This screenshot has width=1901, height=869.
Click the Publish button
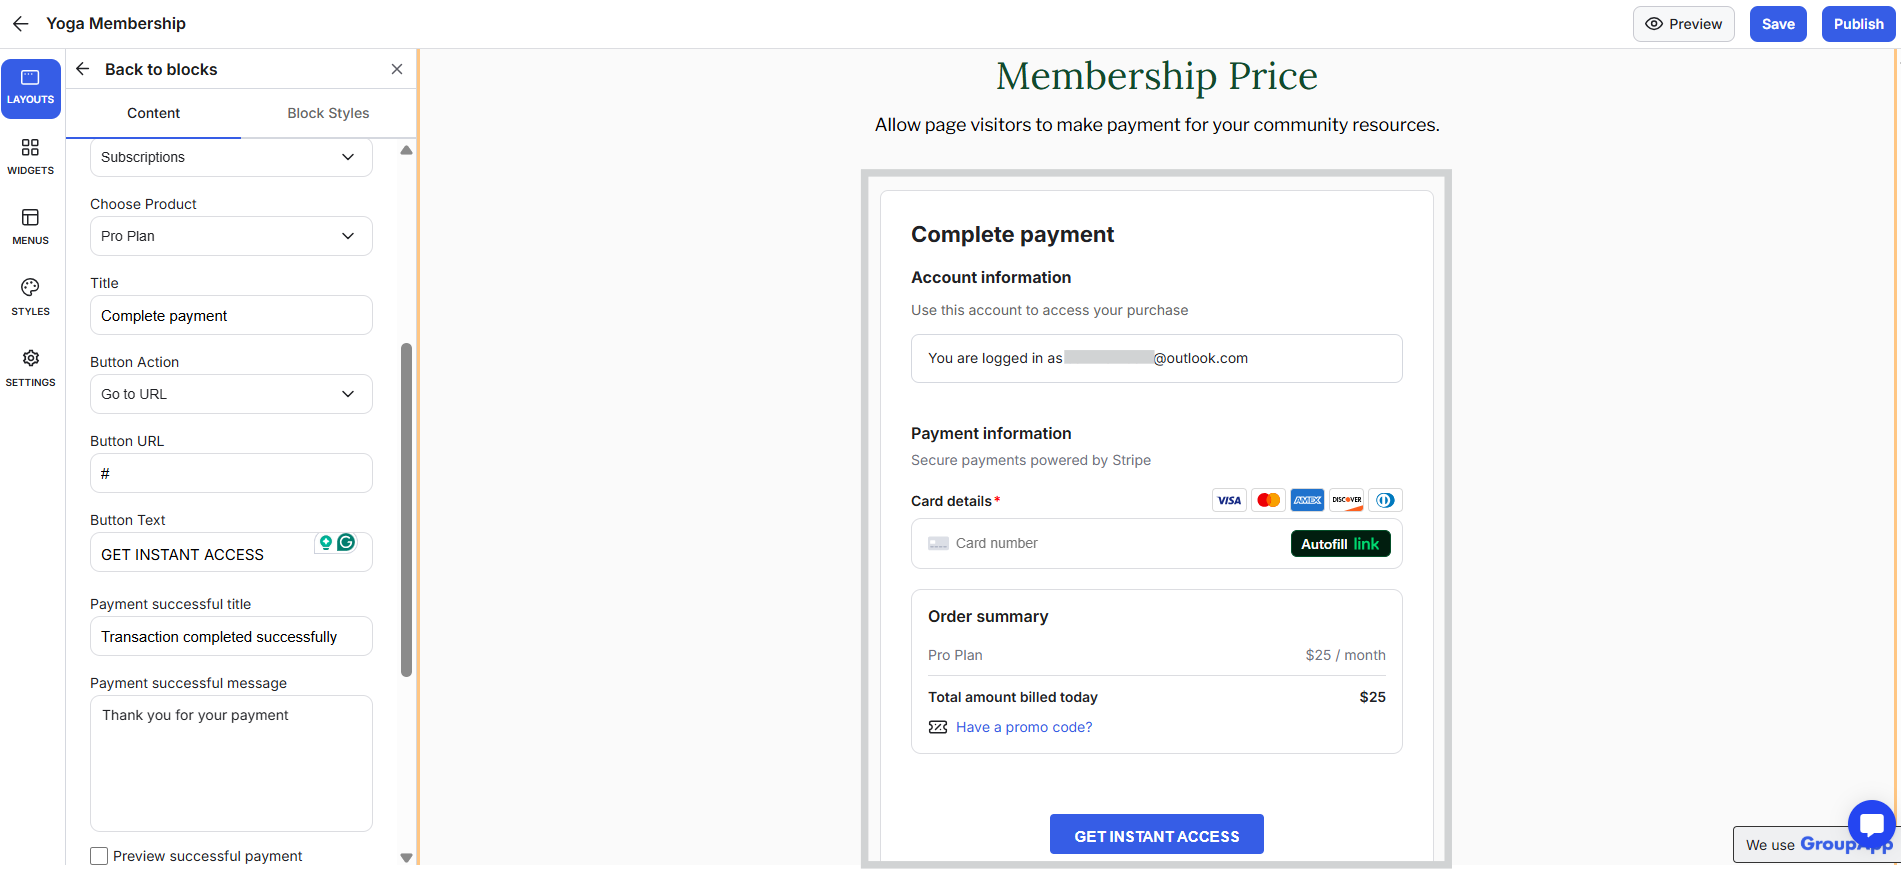tap(1858, 24)
